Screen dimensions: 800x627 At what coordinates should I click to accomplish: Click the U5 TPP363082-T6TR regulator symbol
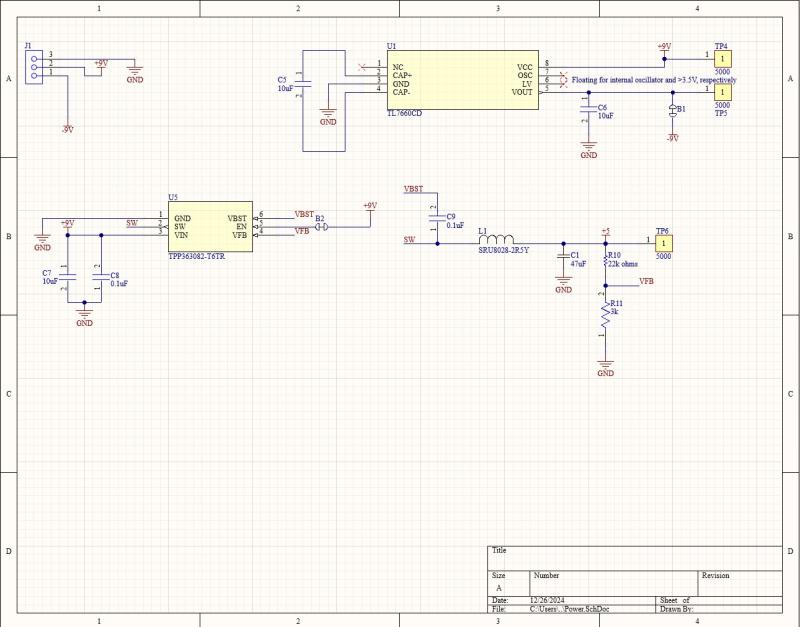[x=210, y=226]
